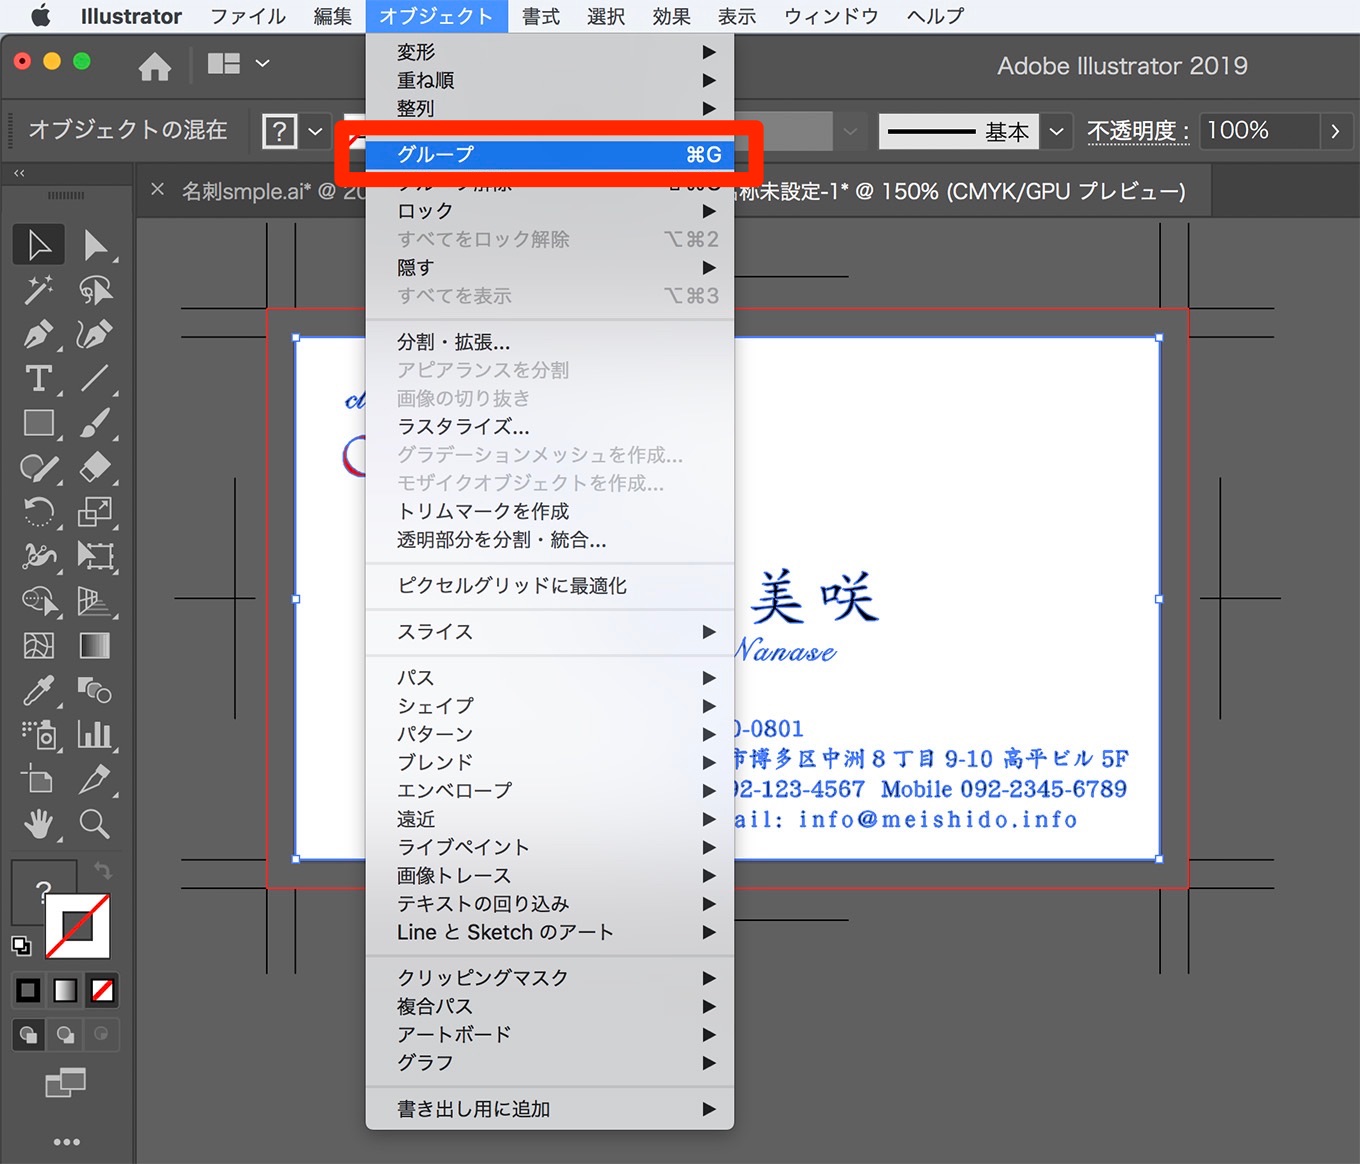Select the Rectangle tool
1360x1164 pixels.
pyautogui.click(x=39, y=423)
